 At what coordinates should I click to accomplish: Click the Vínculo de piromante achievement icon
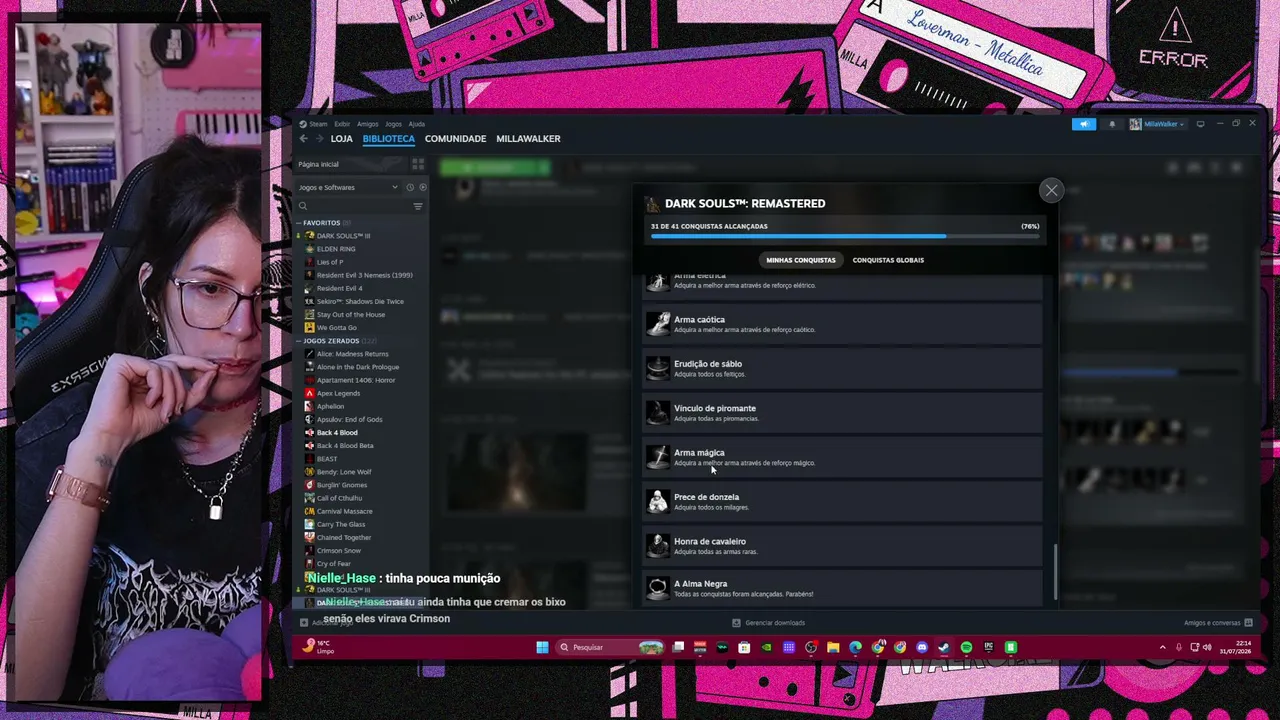[x=657, y=412]
